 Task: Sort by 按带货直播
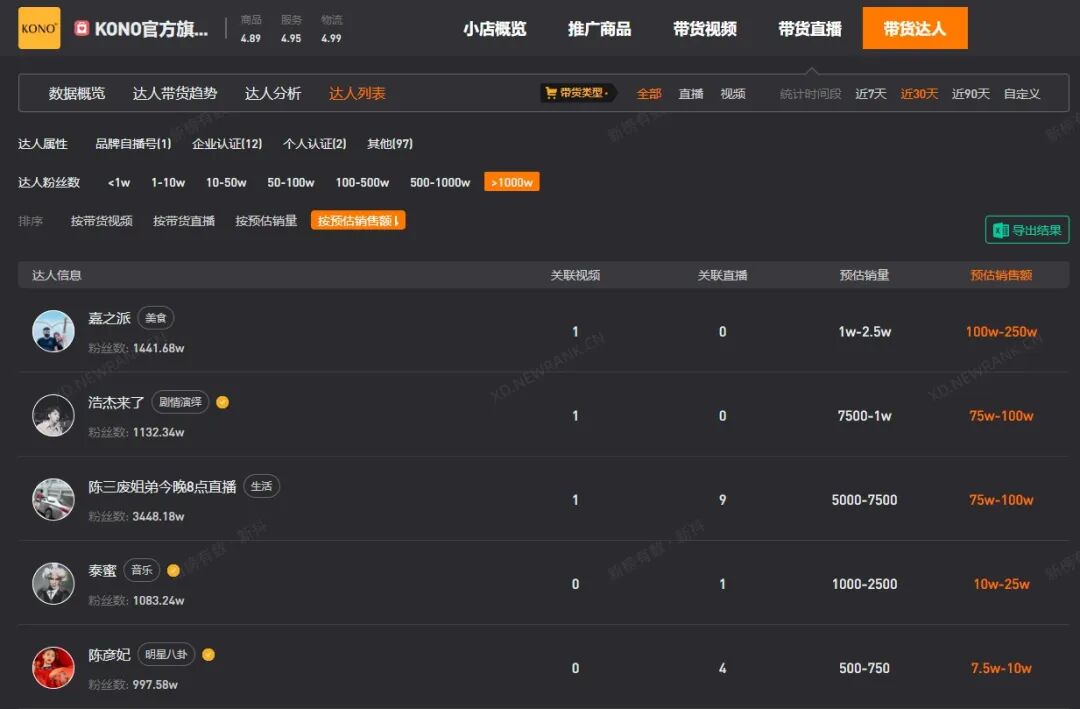click(184, 220)
